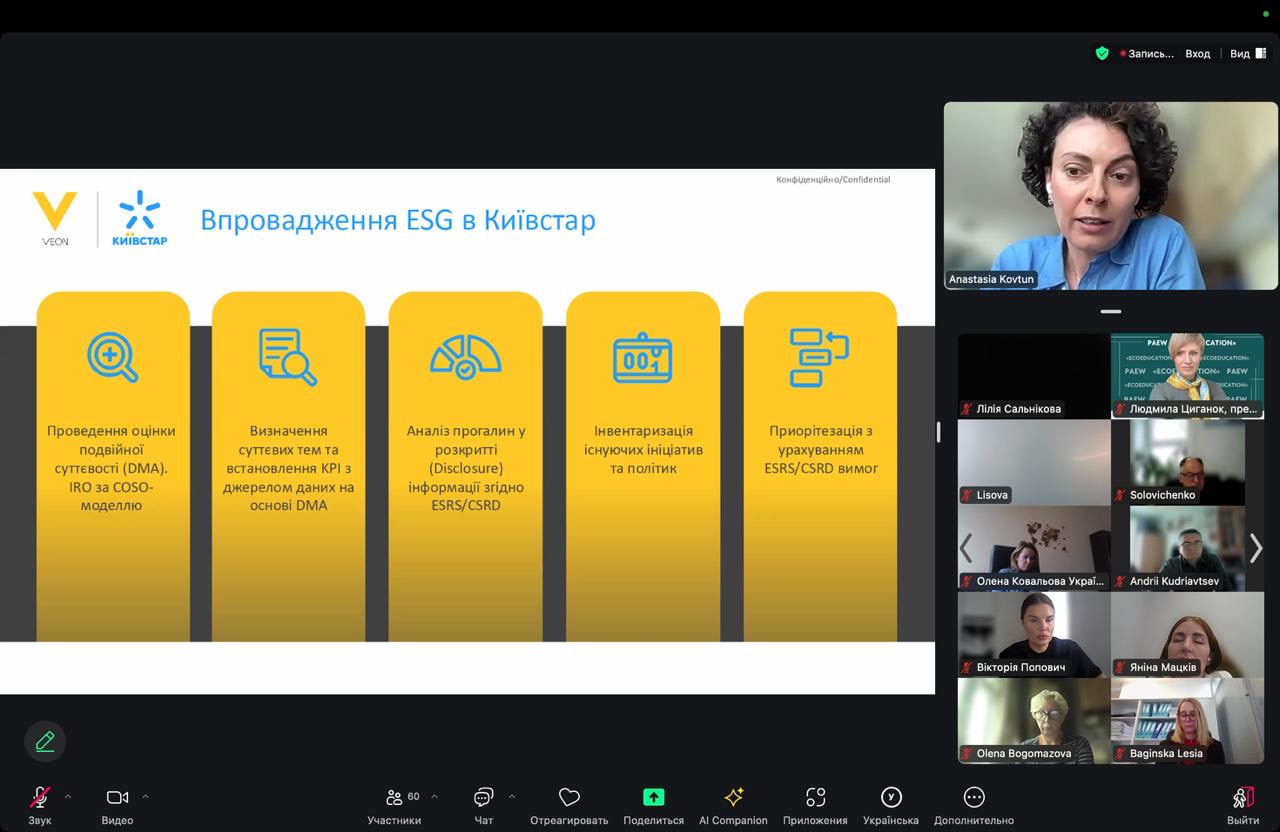Click the Вход sign-in menu item
This screenshot has height=832, width=1280.
(1197, 54)
